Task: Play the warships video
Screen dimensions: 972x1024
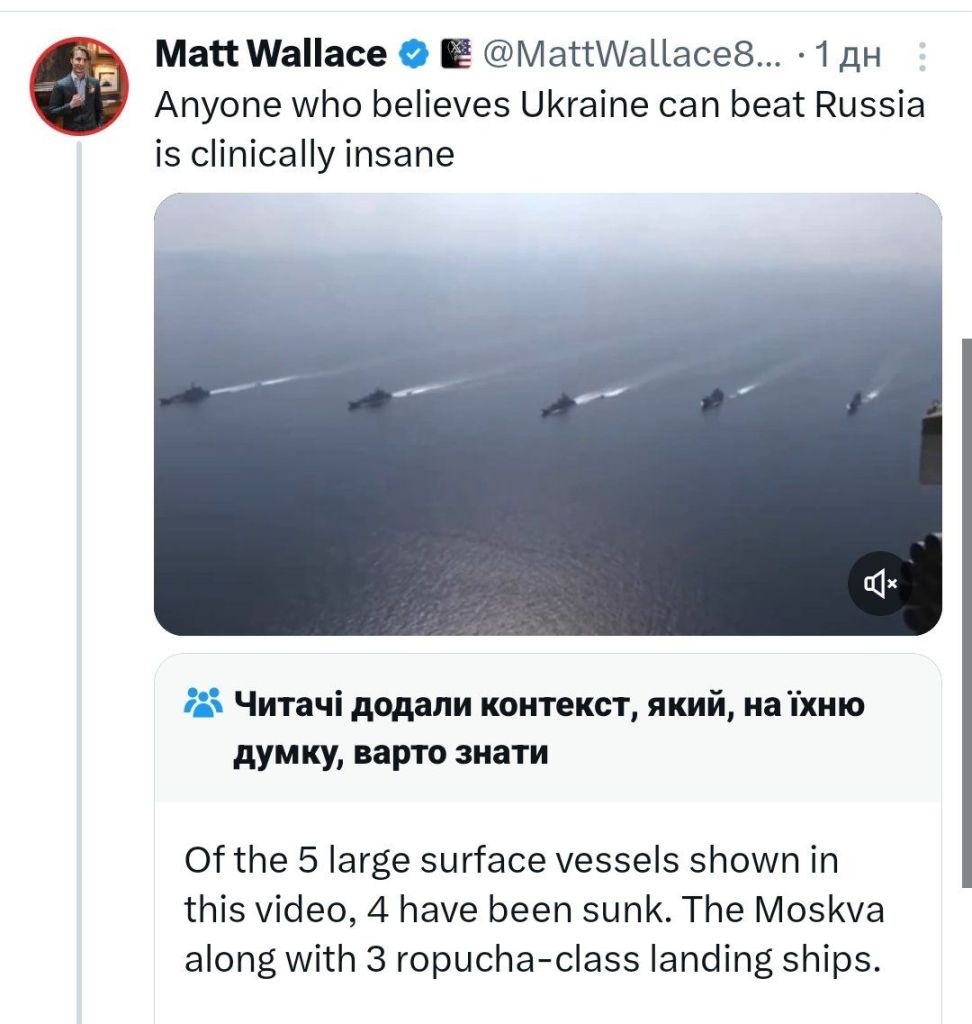Action: coord(547,413)
